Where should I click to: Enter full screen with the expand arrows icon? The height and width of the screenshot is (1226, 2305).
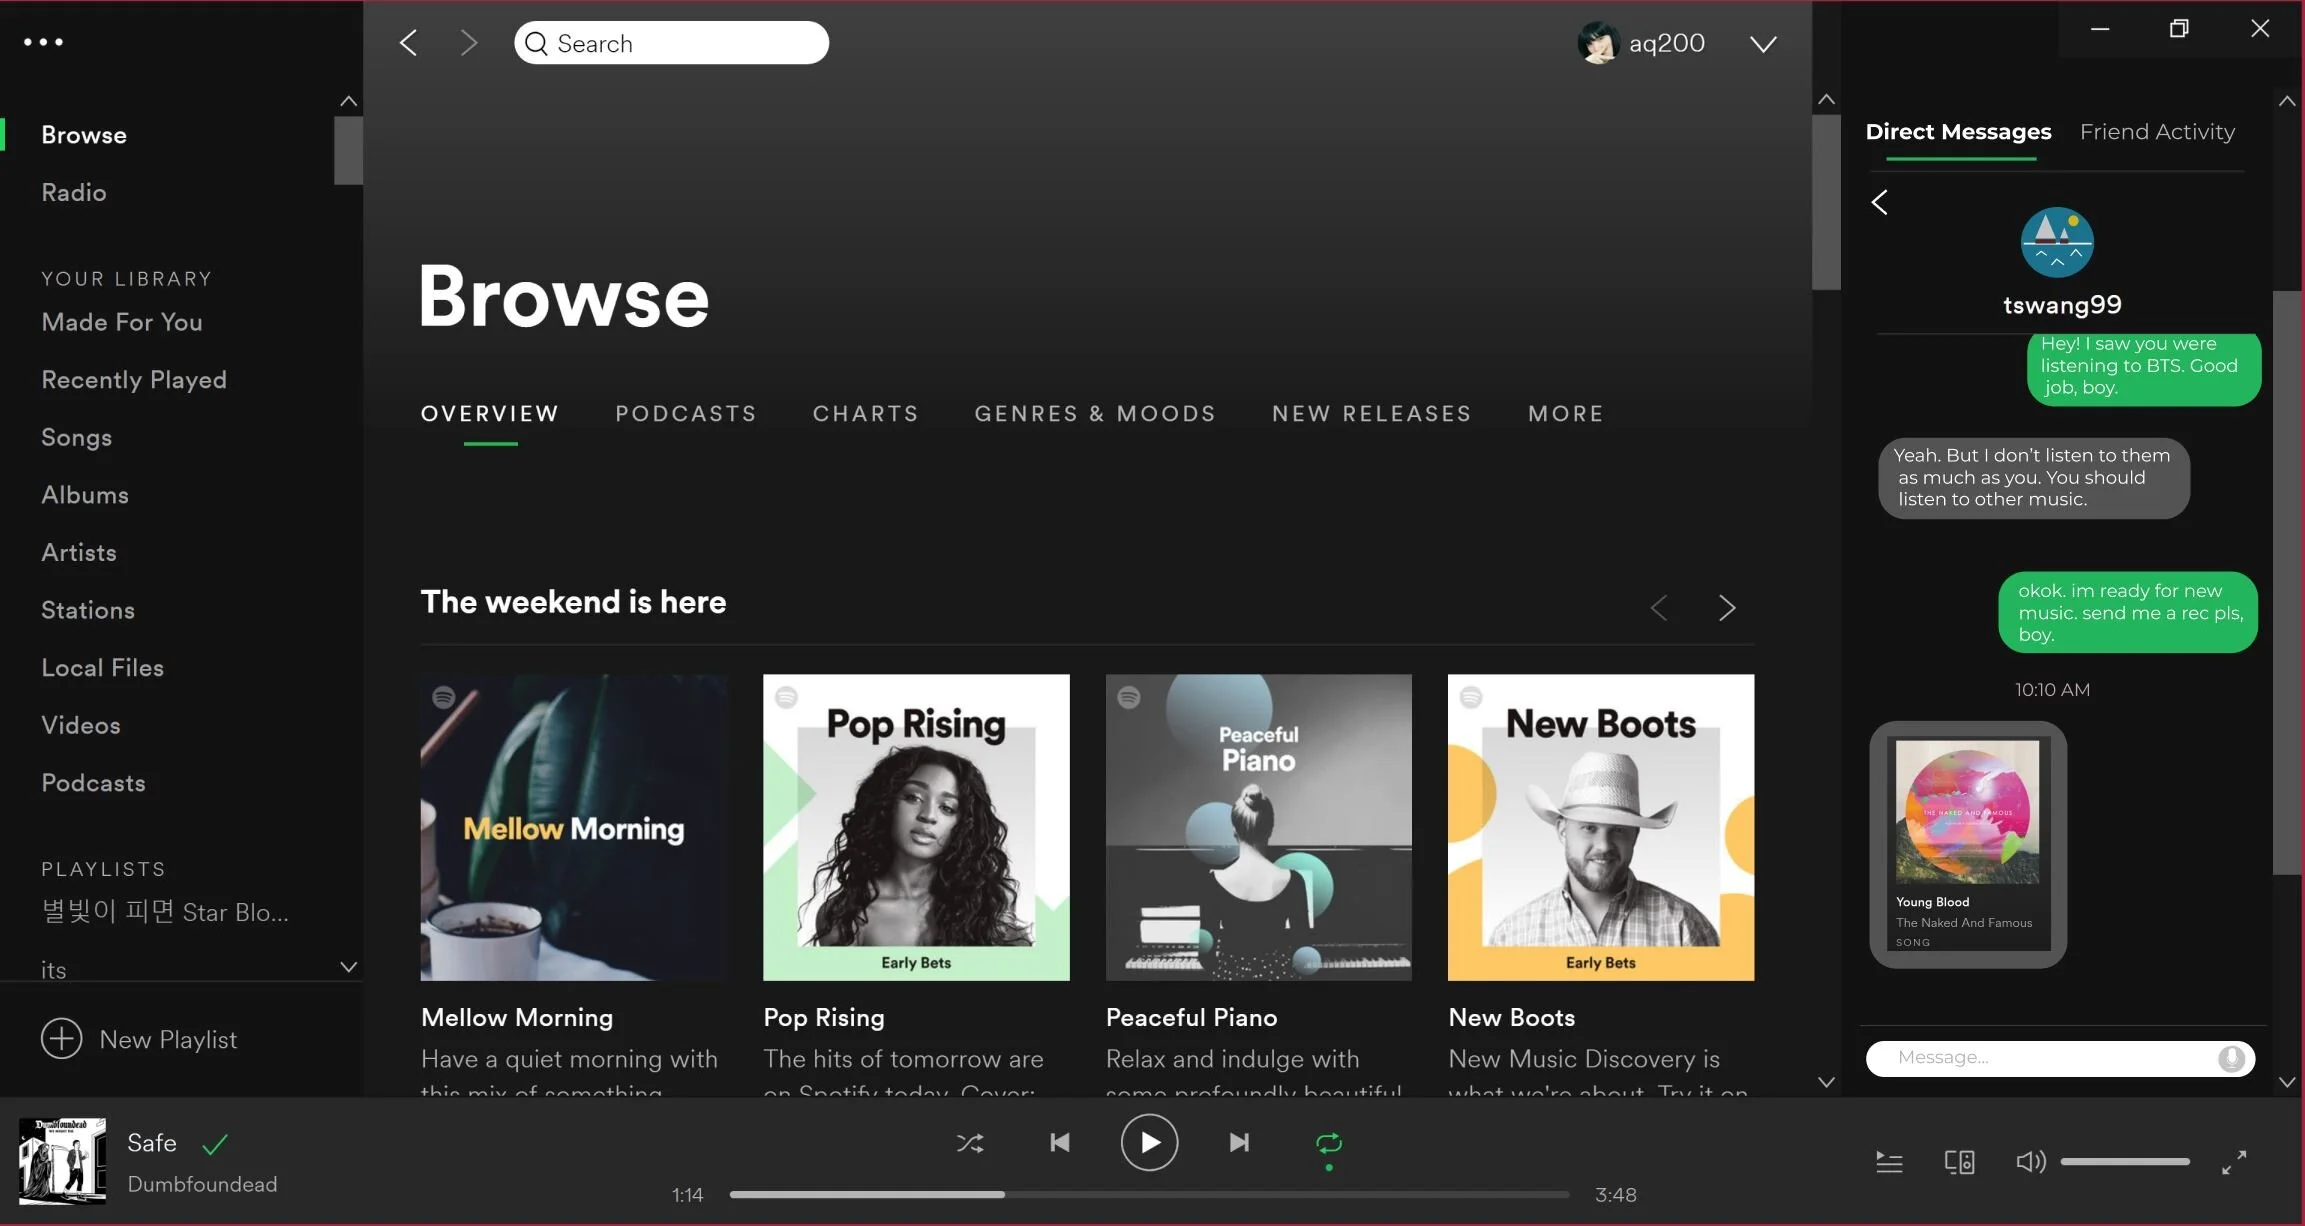coord(2234,1162)
